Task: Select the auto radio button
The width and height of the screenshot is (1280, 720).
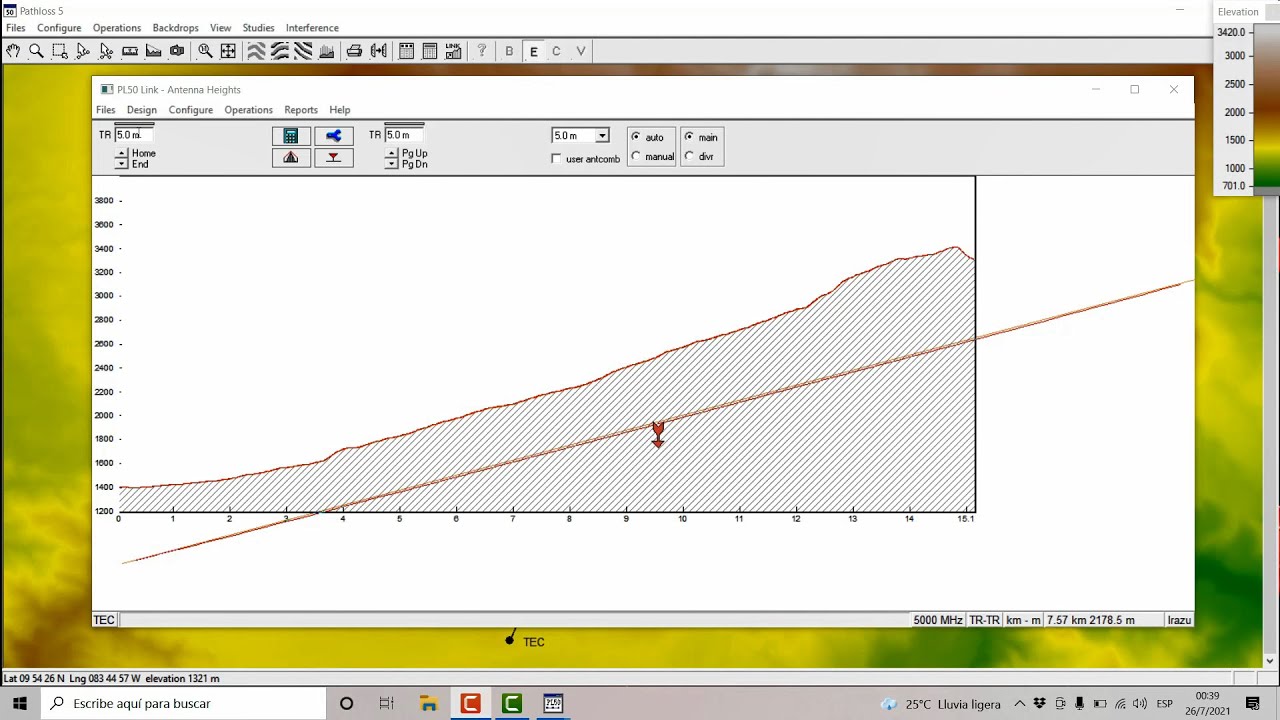Action: tap(636, 137)
